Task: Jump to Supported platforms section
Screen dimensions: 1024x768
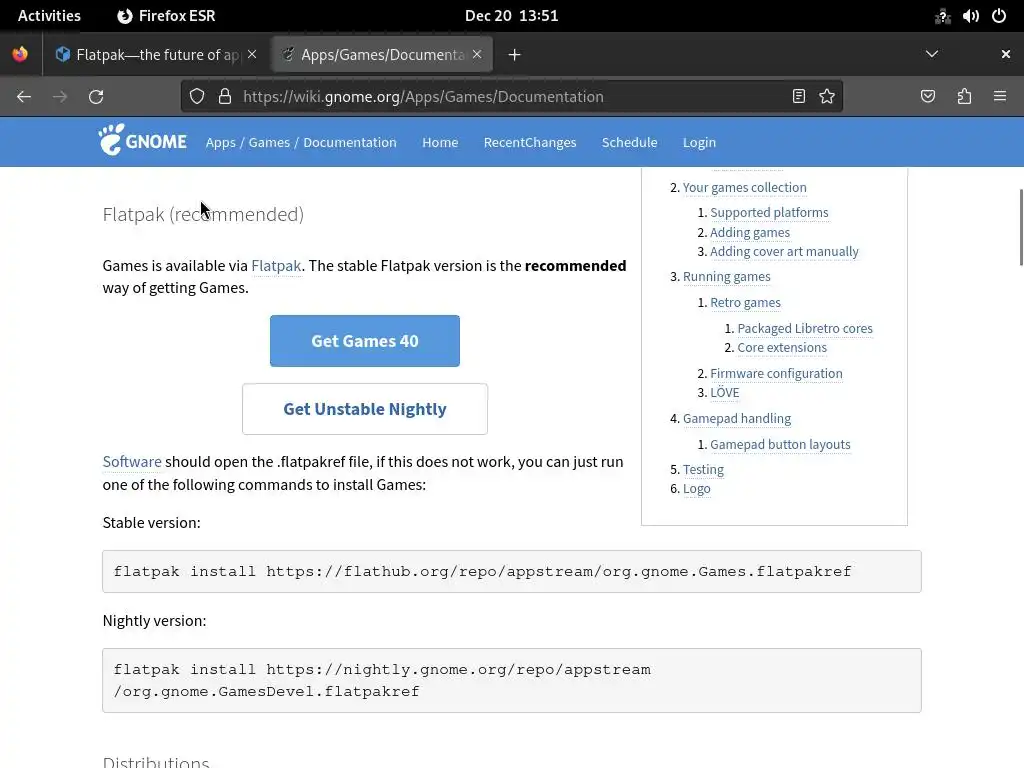Action: (x=769, y=212)
